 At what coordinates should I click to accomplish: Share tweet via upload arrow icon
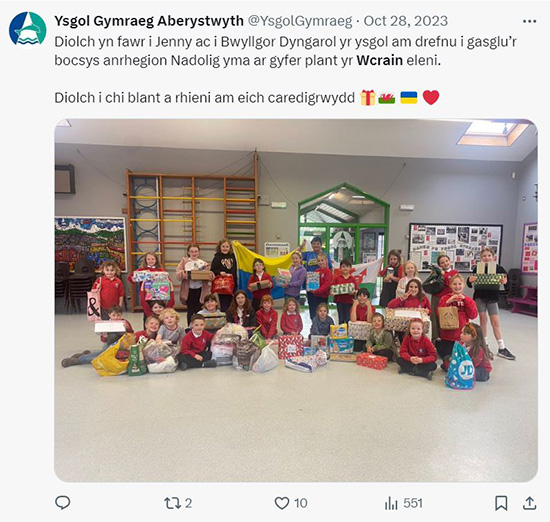pyautogui.click(x=529, y=503)
